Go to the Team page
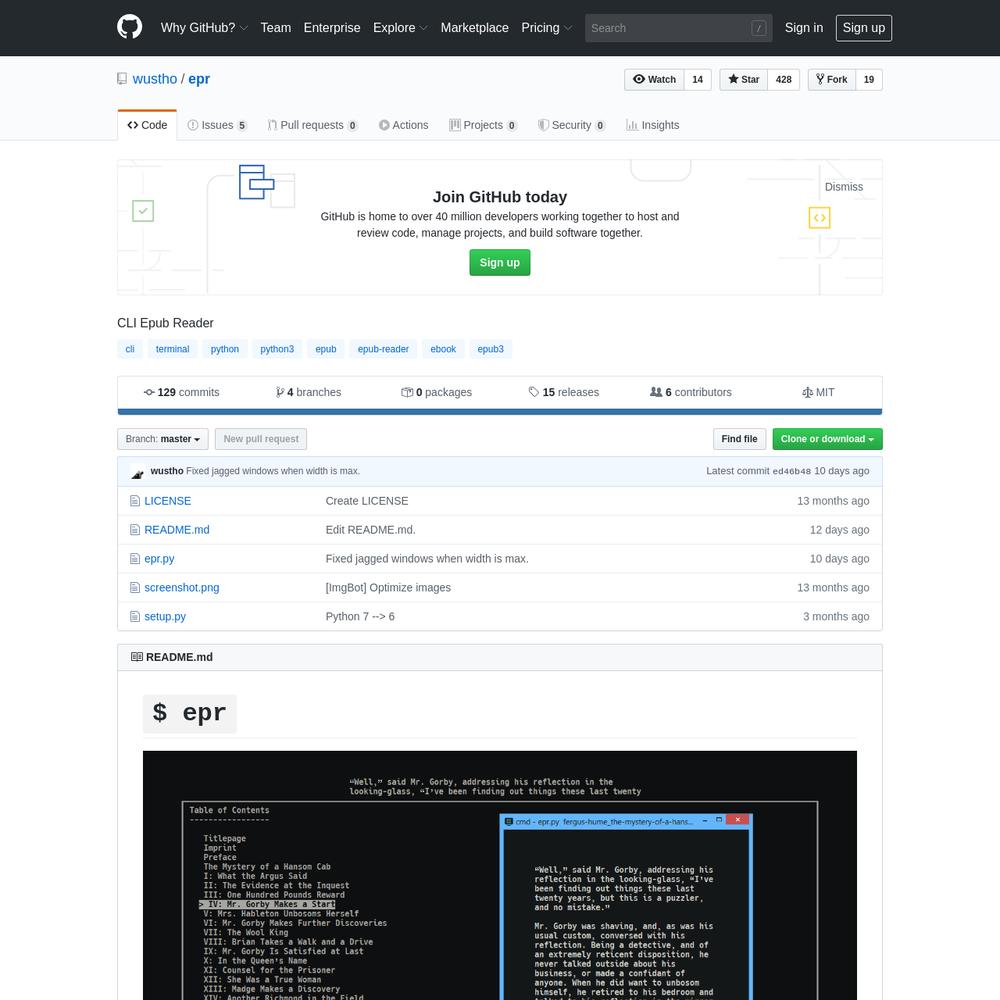 pyautogui.click(x=276, y=28)
